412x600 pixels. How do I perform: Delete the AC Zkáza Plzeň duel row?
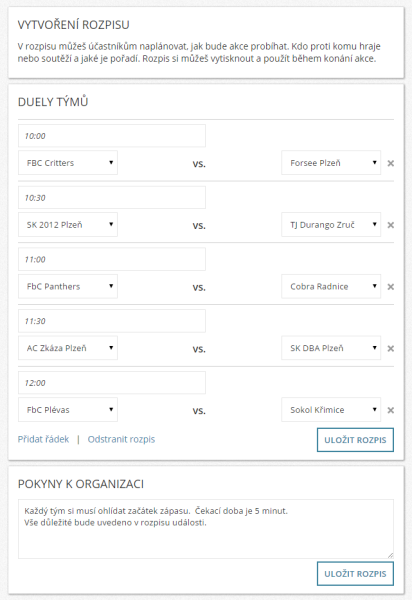[x=391, y=348]
